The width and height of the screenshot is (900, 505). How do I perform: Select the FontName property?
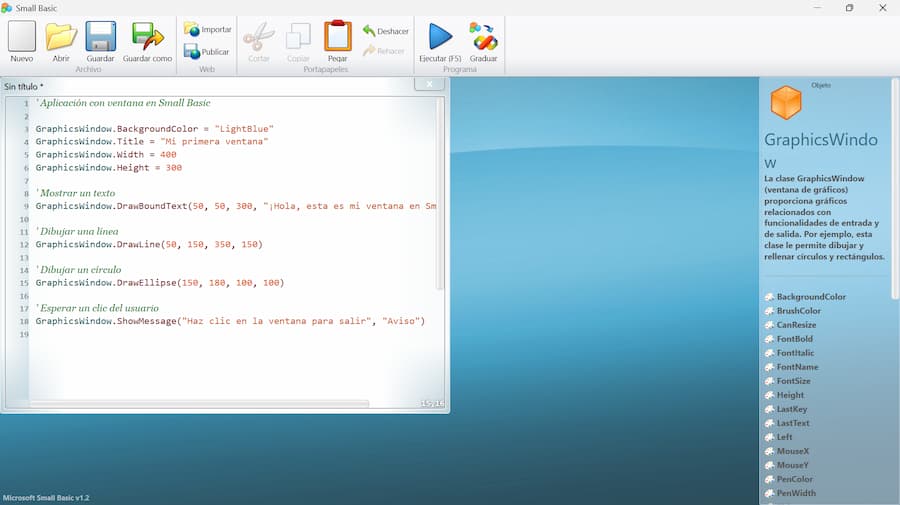797,367
